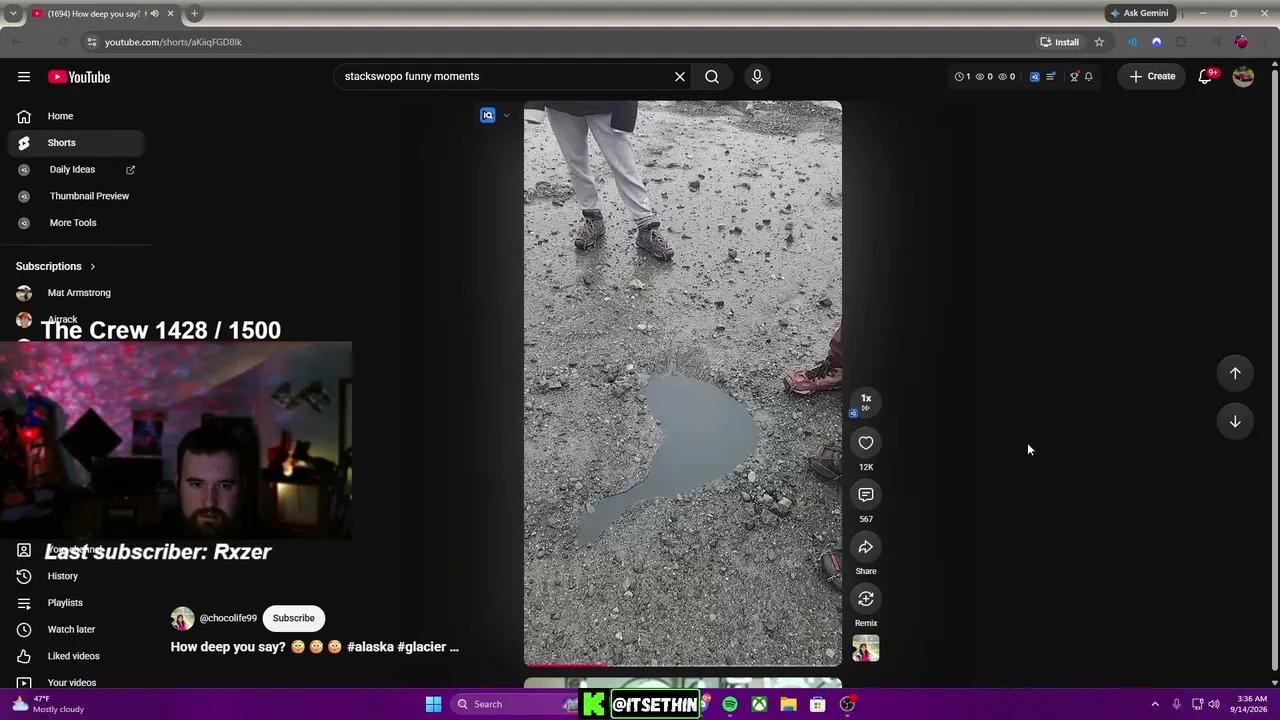Open @chocolife99 channel link
This screenshot has width=1280, height=720.
tap(228, 618)
